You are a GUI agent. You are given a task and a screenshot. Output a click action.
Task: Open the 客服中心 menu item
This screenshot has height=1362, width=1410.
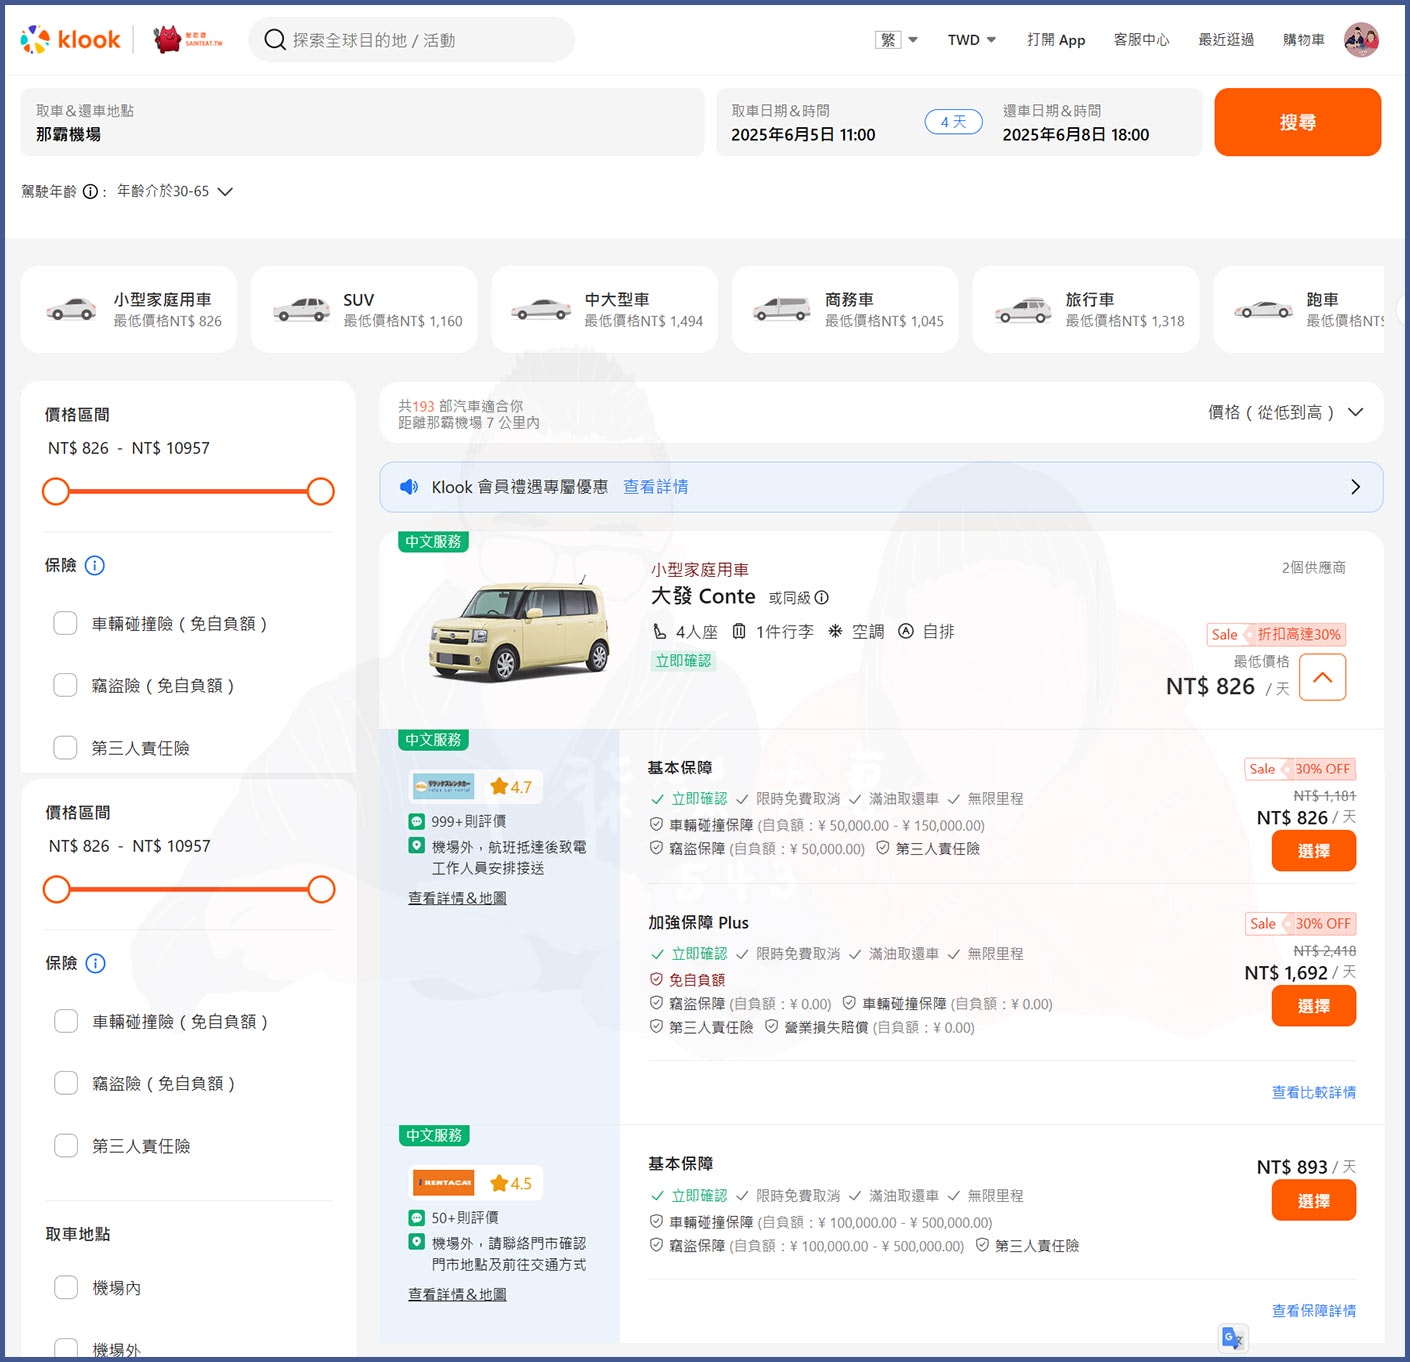pos(1141,40)
